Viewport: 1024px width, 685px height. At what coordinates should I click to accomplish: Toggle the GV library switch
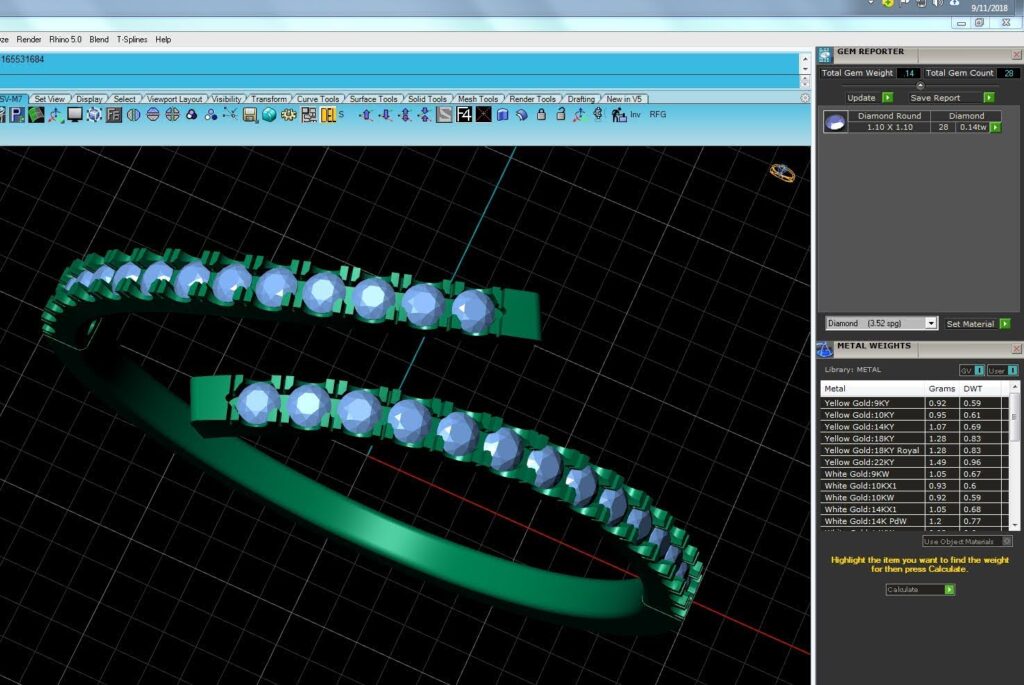pos(972,370)
